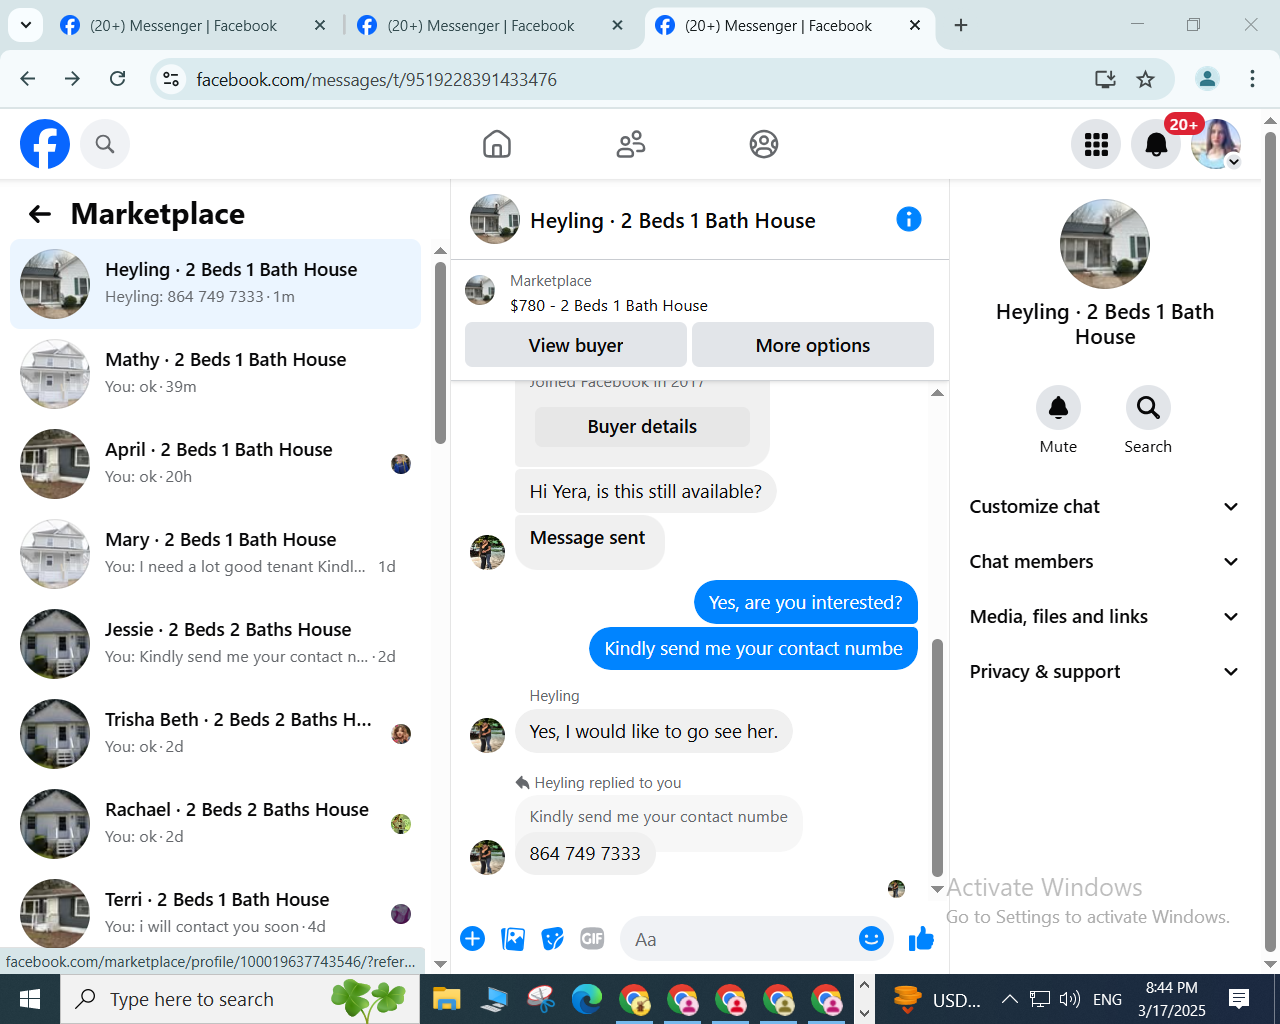Open the Facebook search magnifier
This screenshot has width=1280, height=1024.
pos(105,144)
